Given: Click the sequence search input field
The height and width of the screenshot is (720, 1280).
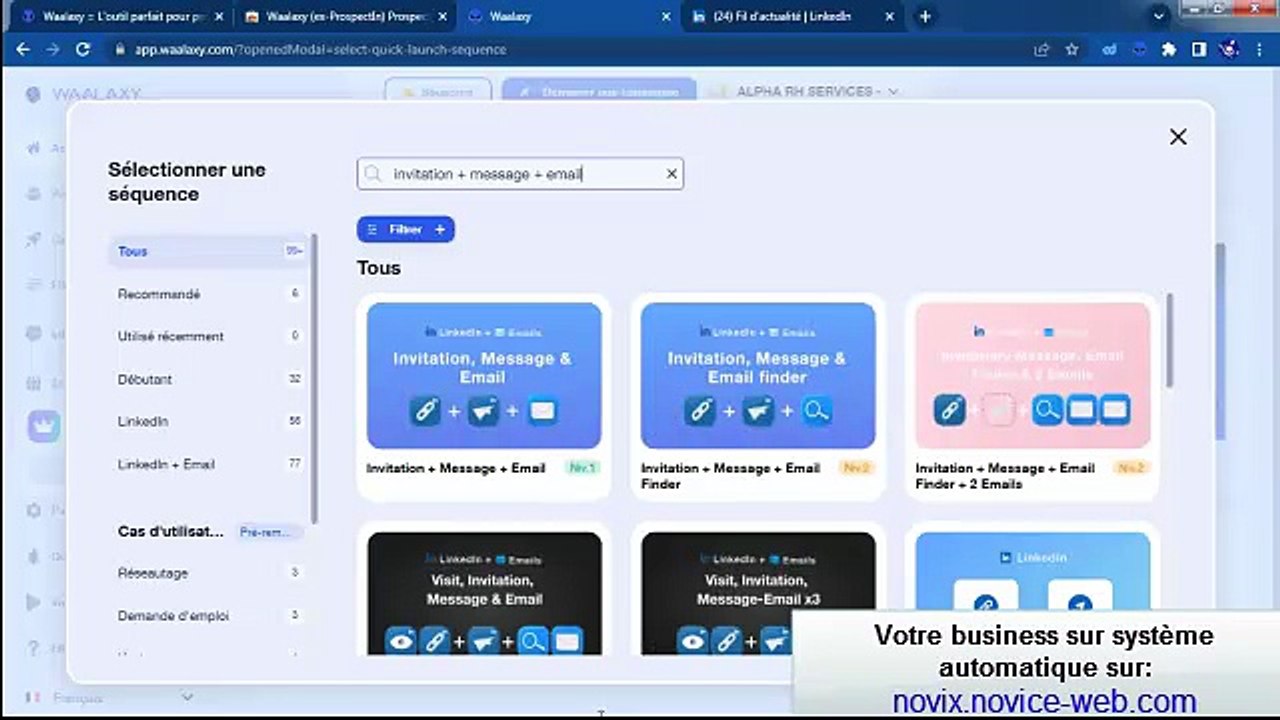Looking at the screenshot, I should click(520, 174).
